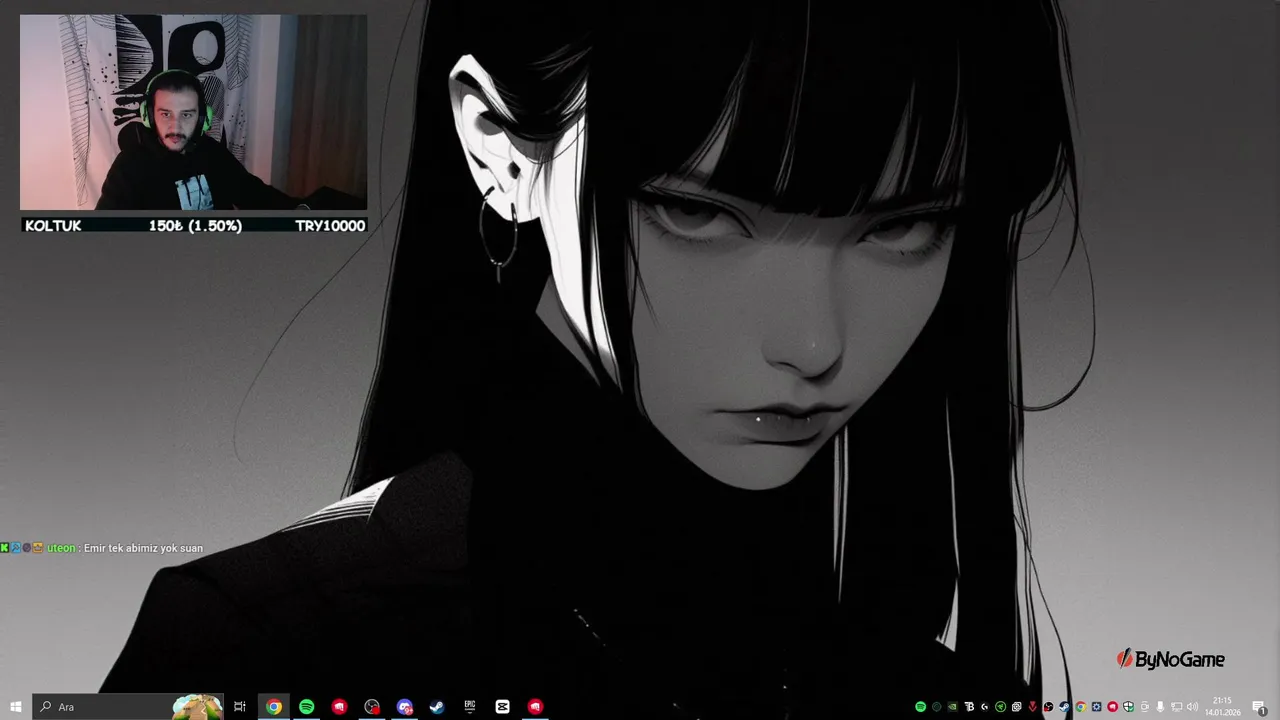Viewport: 1280px width, 720px height.
Task: Click the '150₺ (1.50%)' progress text
Action: [x=195, y=226]
